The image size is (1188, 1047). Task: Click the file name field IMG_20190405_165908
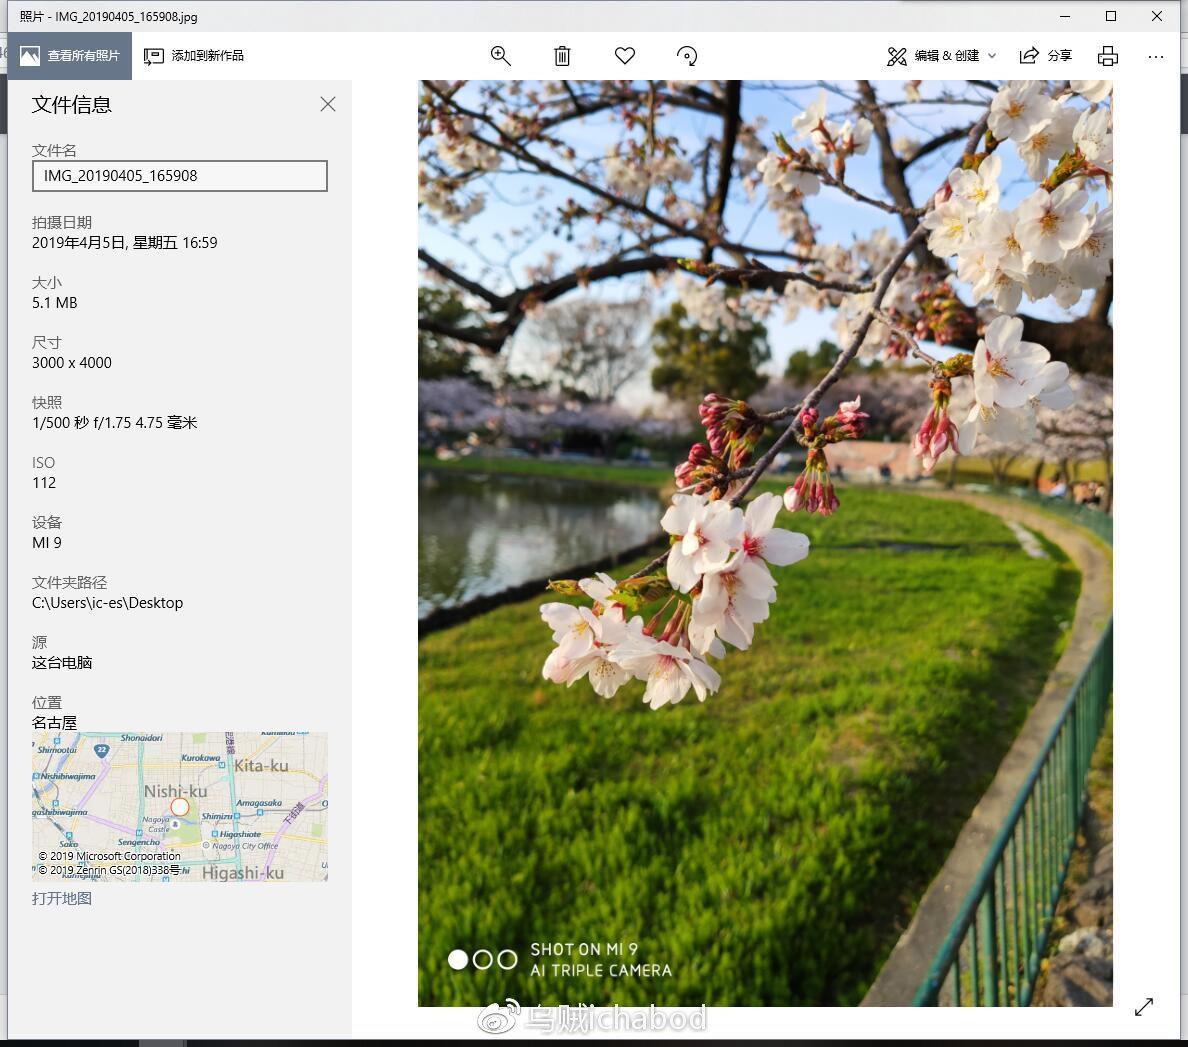click(x=180, y=176)
